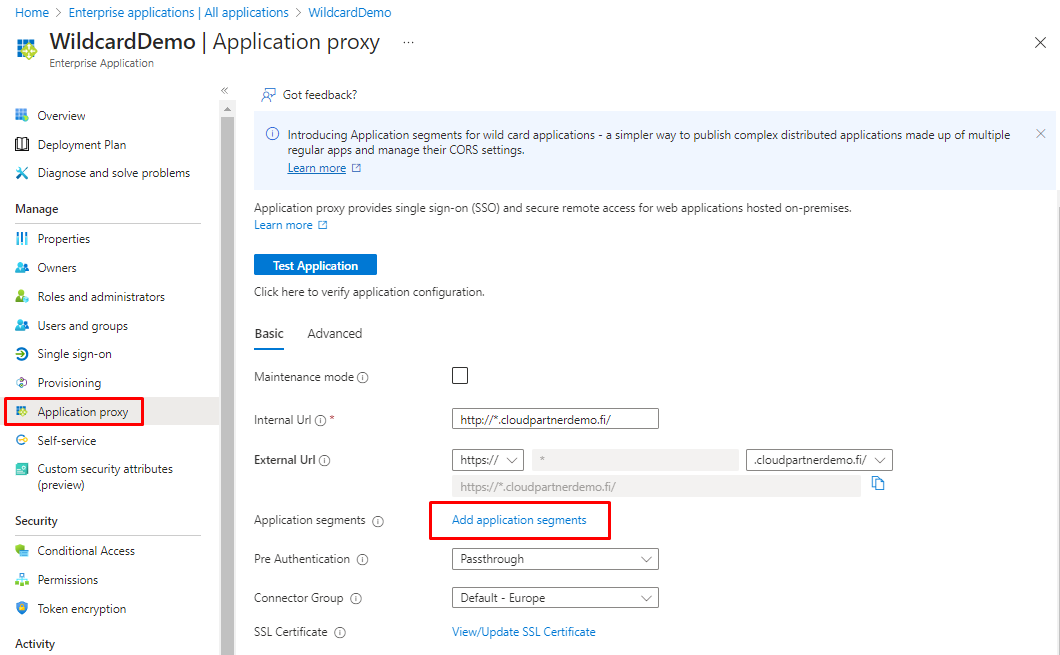Click the Connector Group info icon

356,599
